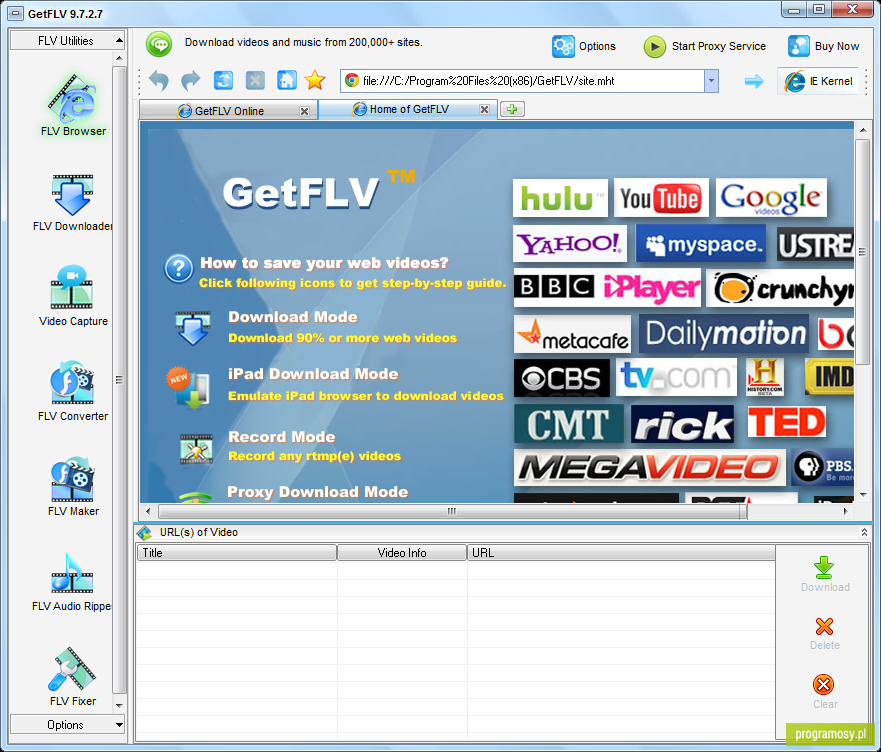Collapse the FLV Utilities panel header
This screenshot has width=881, height=752.
point(67,40)
